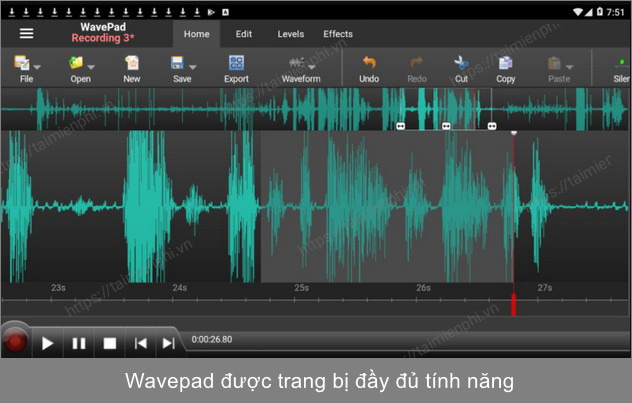Click the WavePad app title
The image size is (632, 403).
(103, 27)
